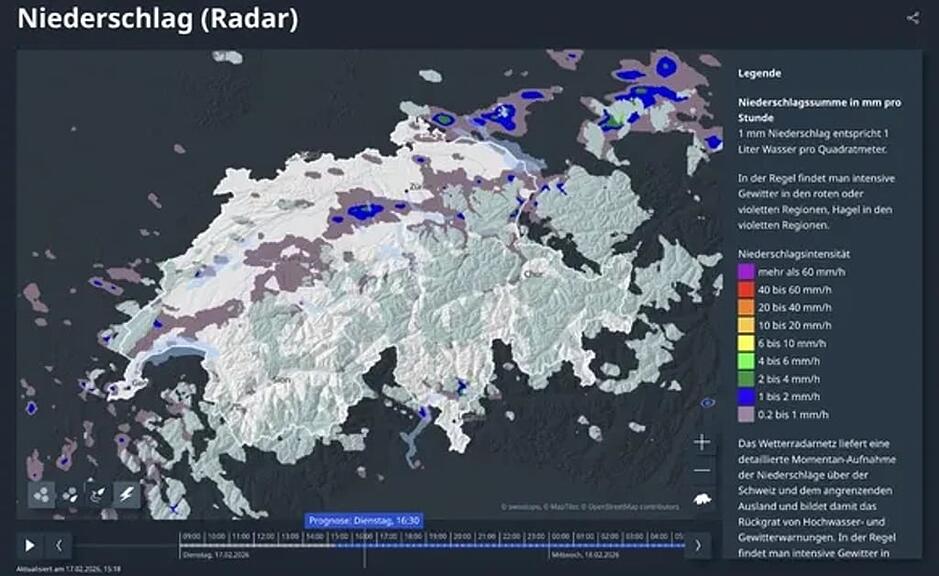Zoom in on the map with plus
The image size is (939, 576).
[x=703, y=441]
